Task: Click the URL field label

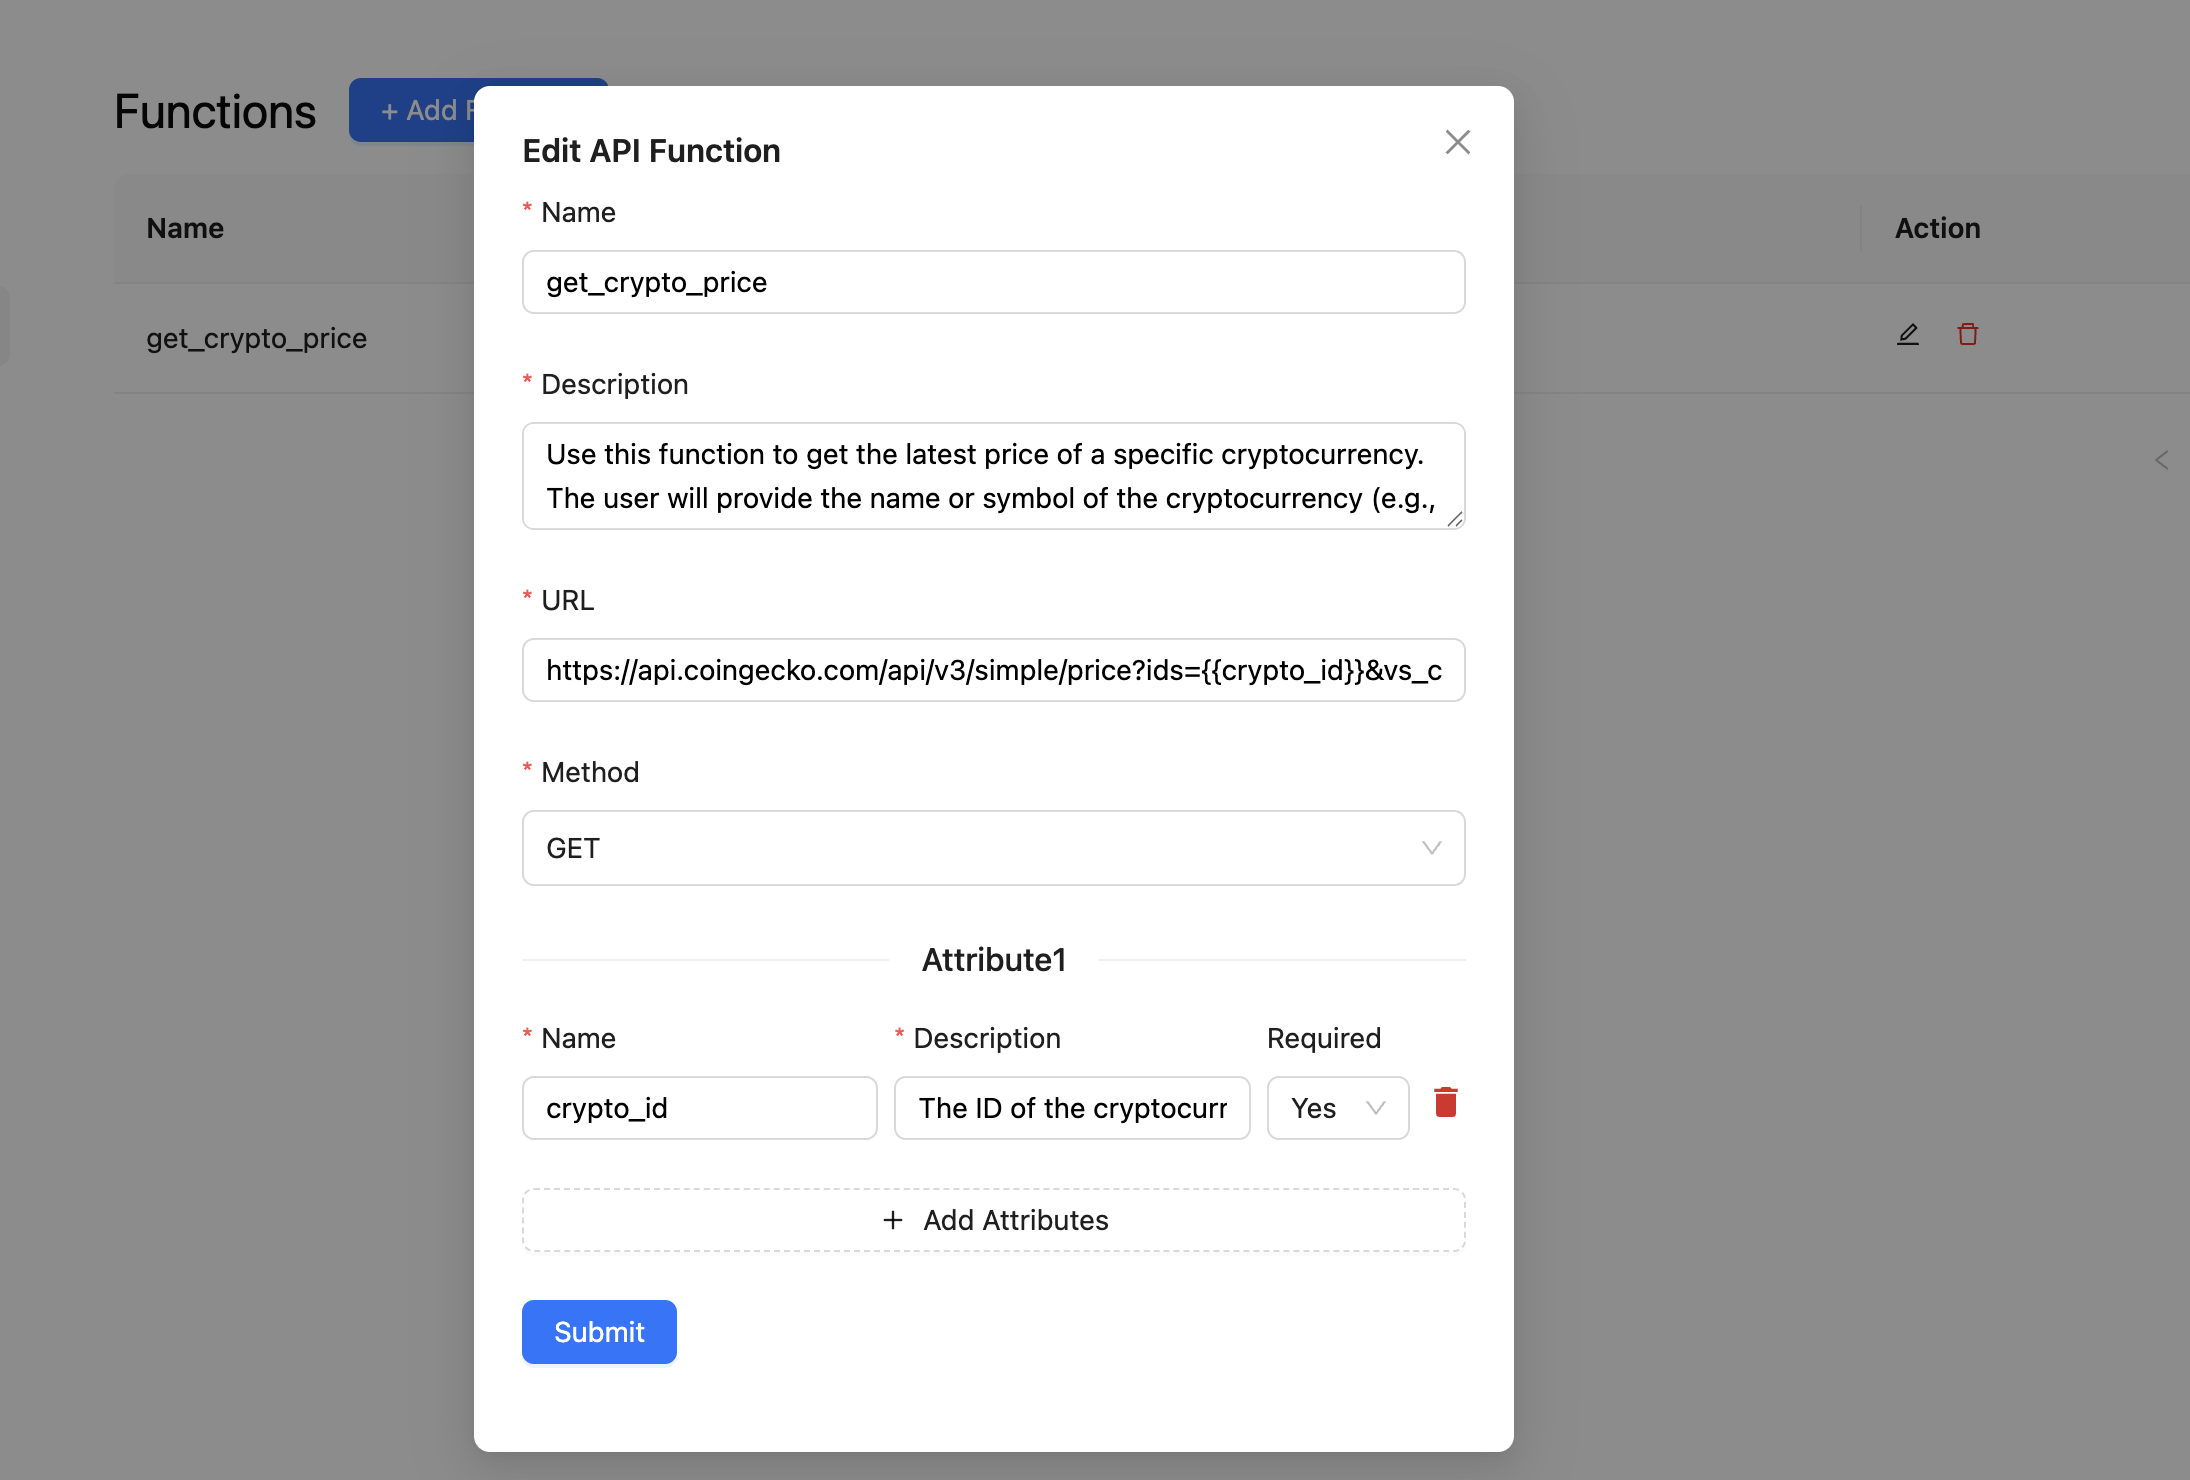Action: (x=567, y=600)
